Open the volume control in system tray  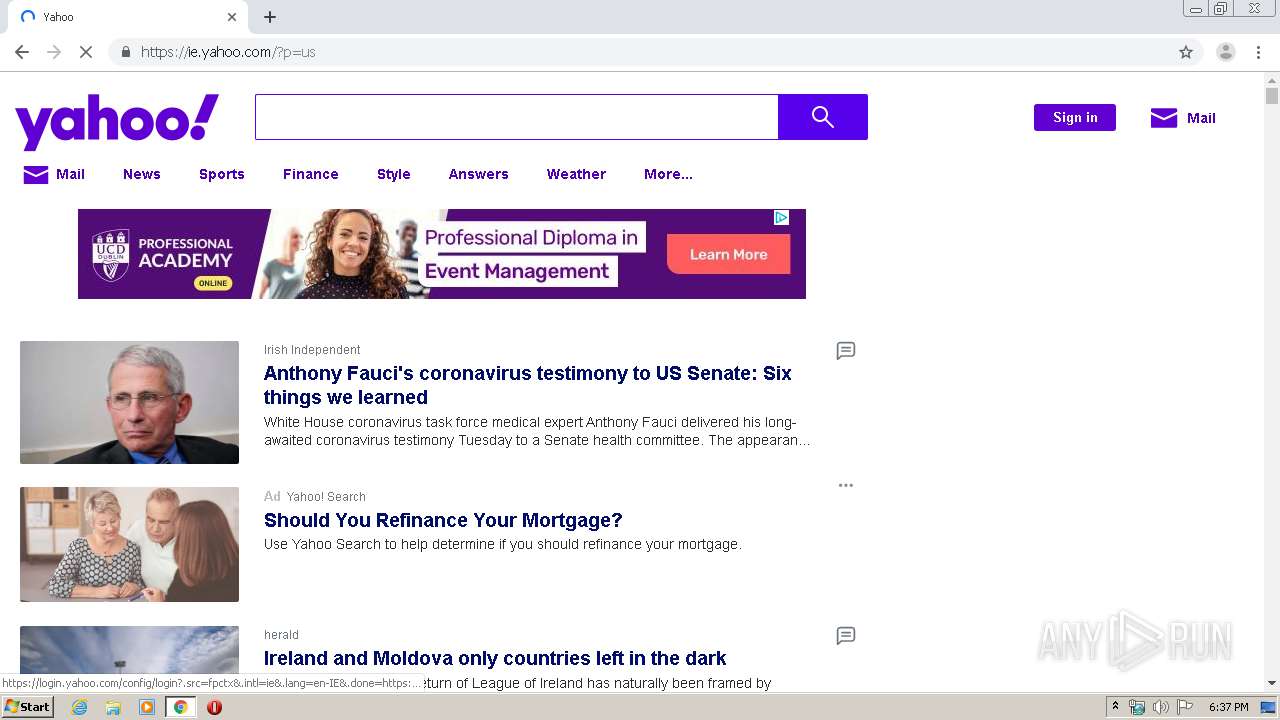tap(1160, 707)
